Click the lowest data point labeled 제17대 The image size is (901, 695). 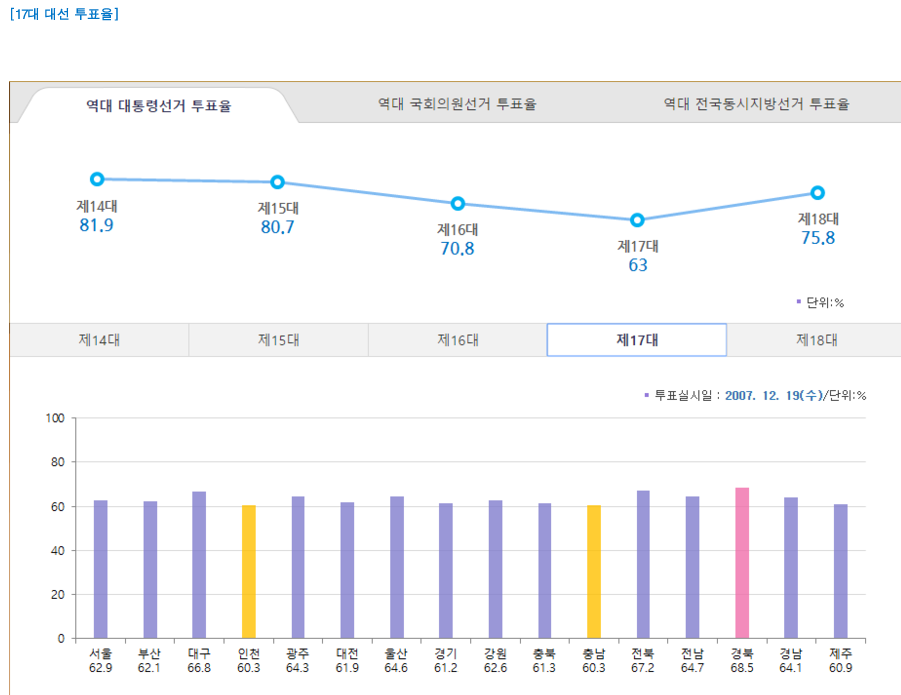[637, 219]
